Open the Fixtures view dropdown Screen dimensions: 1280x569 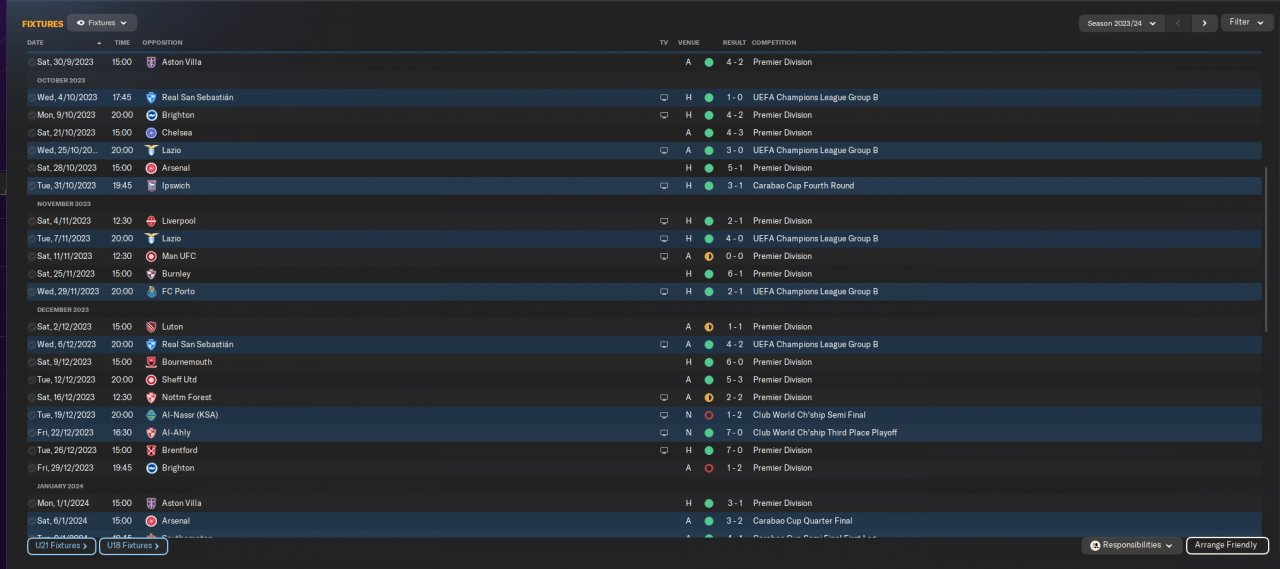102,22
